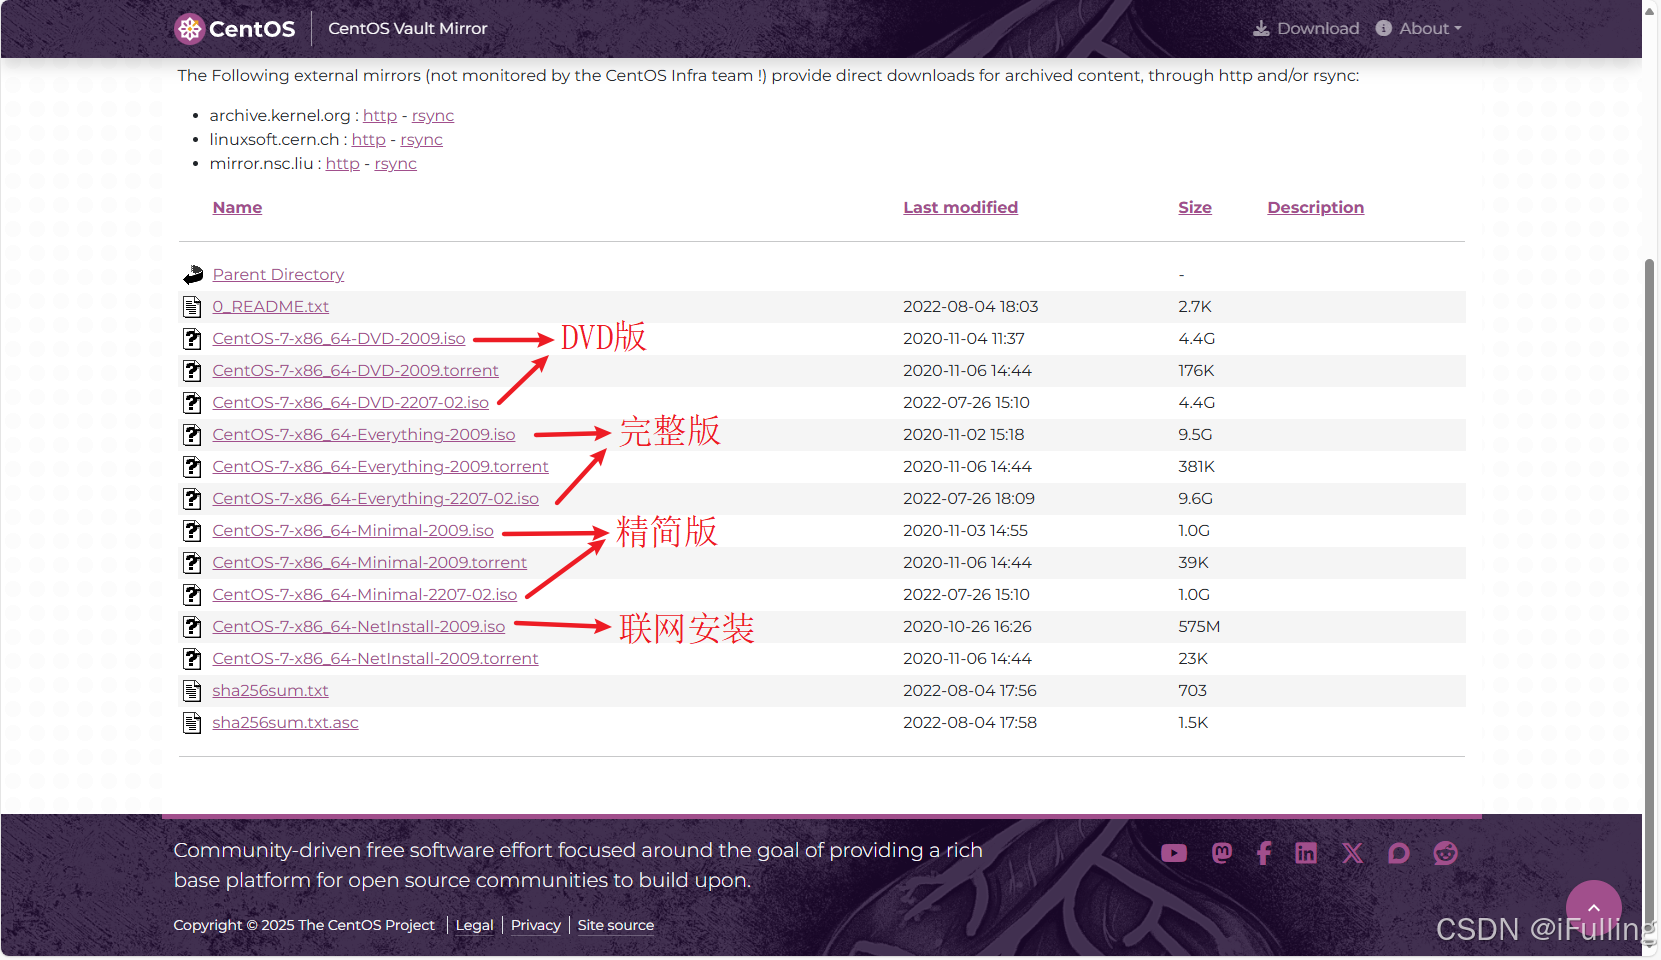Image resolution: width=1661 pixels, height=960 pixels.
Task: Select the 575M size cell
Action: 1198,627
